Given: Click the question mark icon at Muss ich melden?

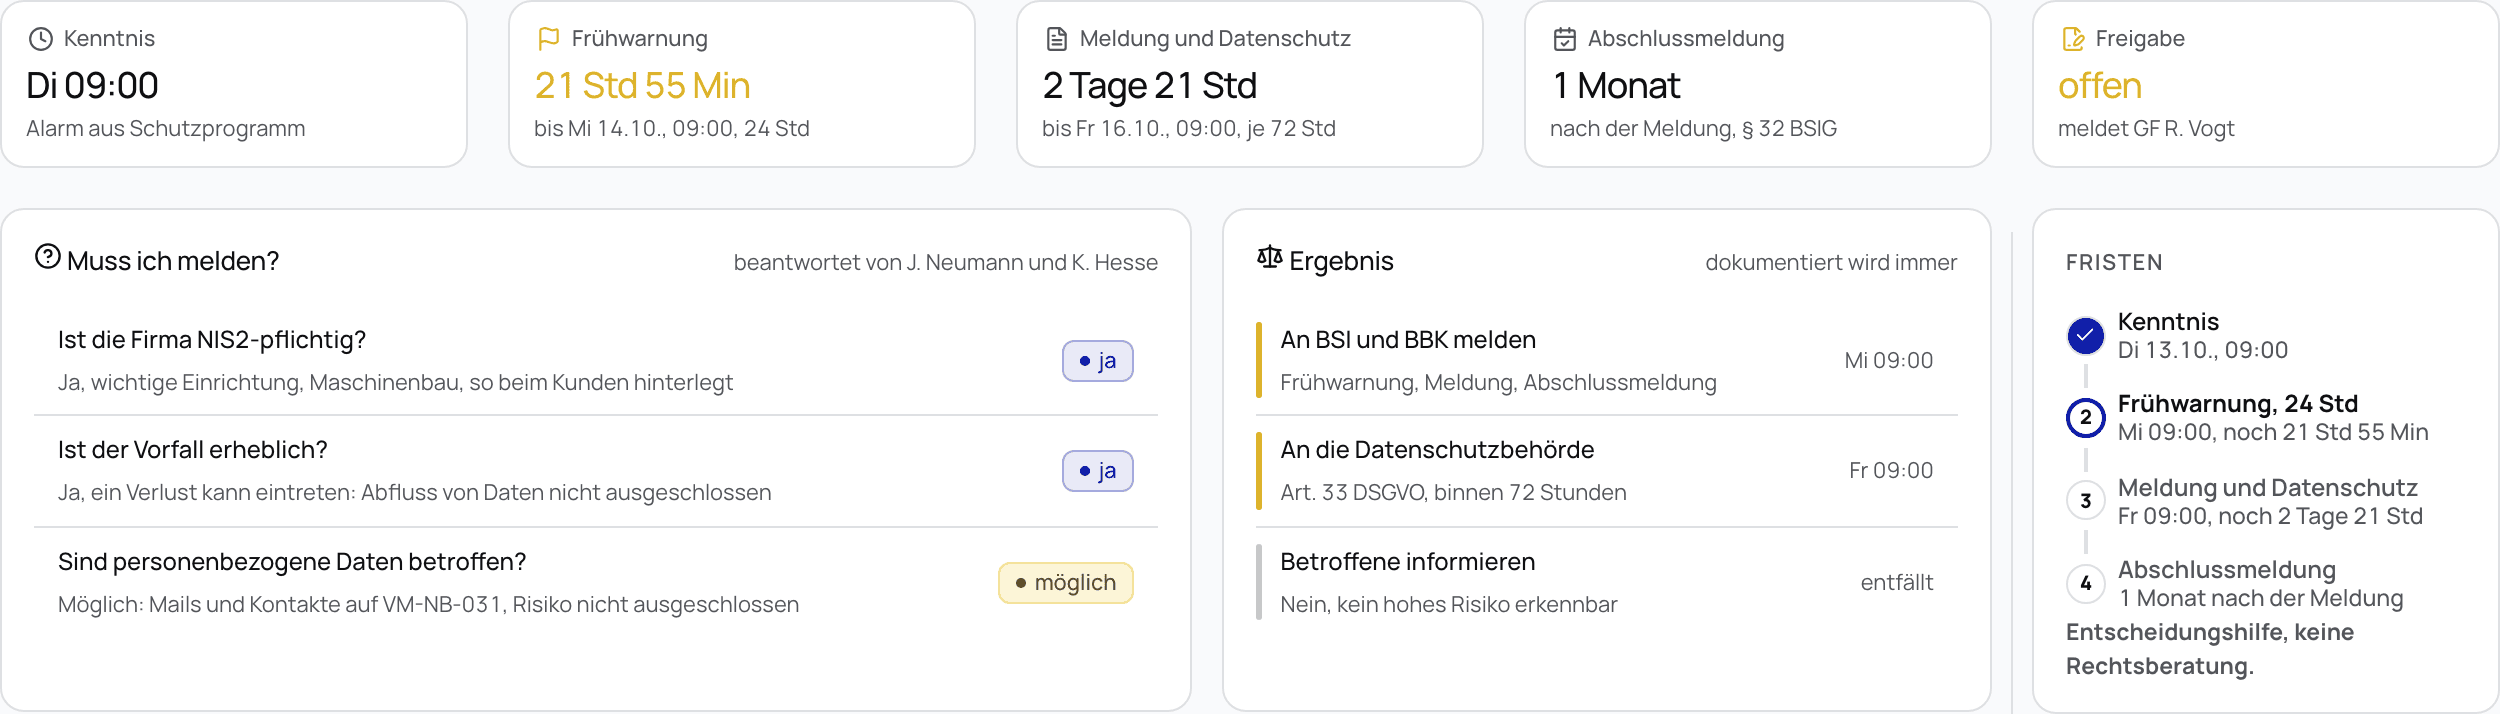Looking at the screenshot, I should [x=48, y=257].
